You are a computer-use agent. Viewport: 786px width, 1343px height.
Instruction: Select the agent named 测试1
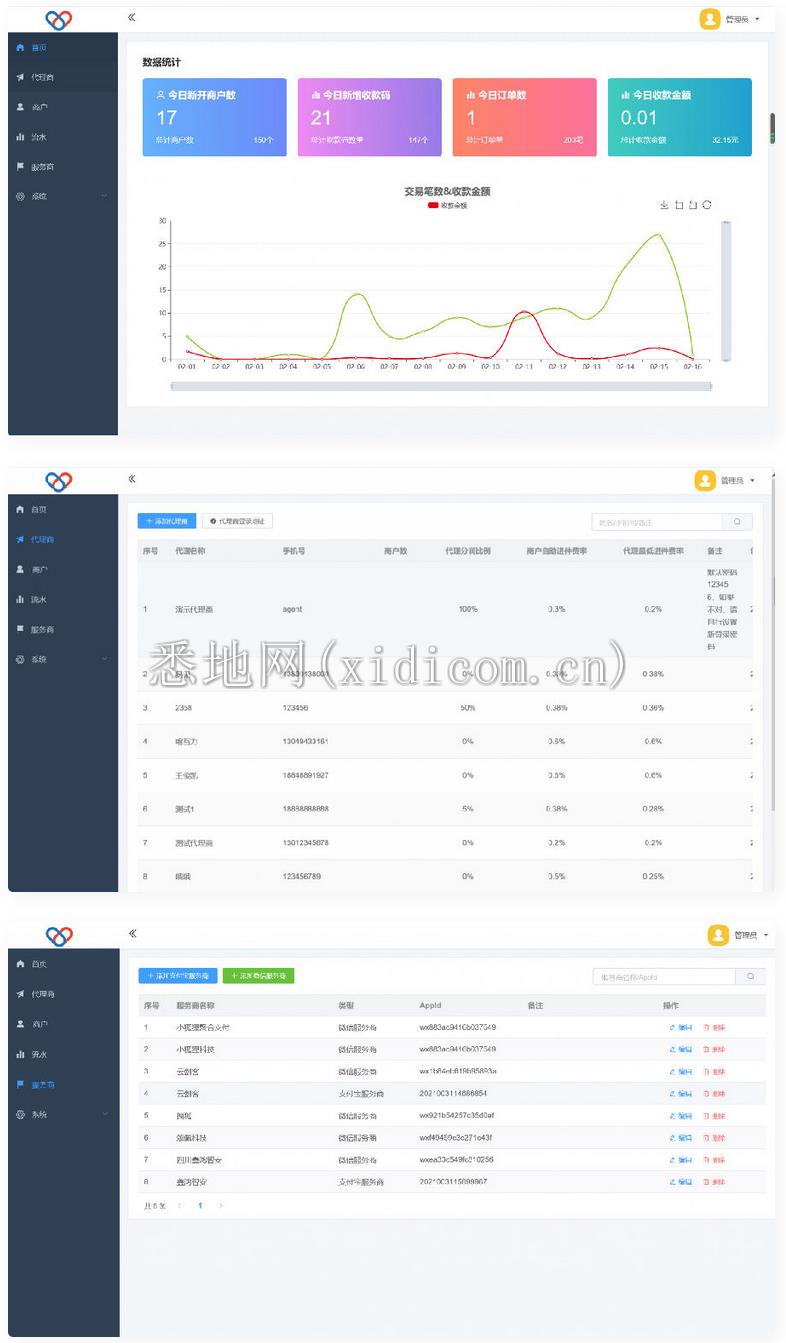[185, 809]
